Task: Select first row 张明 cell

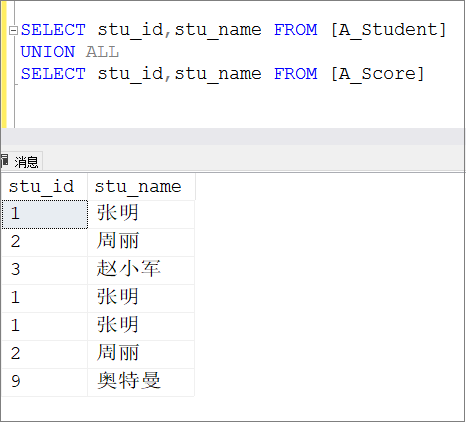Action: click(x=141, y=214)
